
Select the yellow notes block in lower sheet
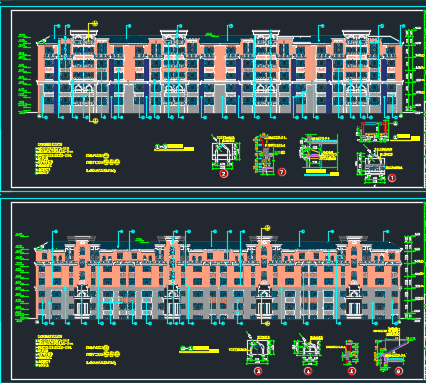[54, 351]
